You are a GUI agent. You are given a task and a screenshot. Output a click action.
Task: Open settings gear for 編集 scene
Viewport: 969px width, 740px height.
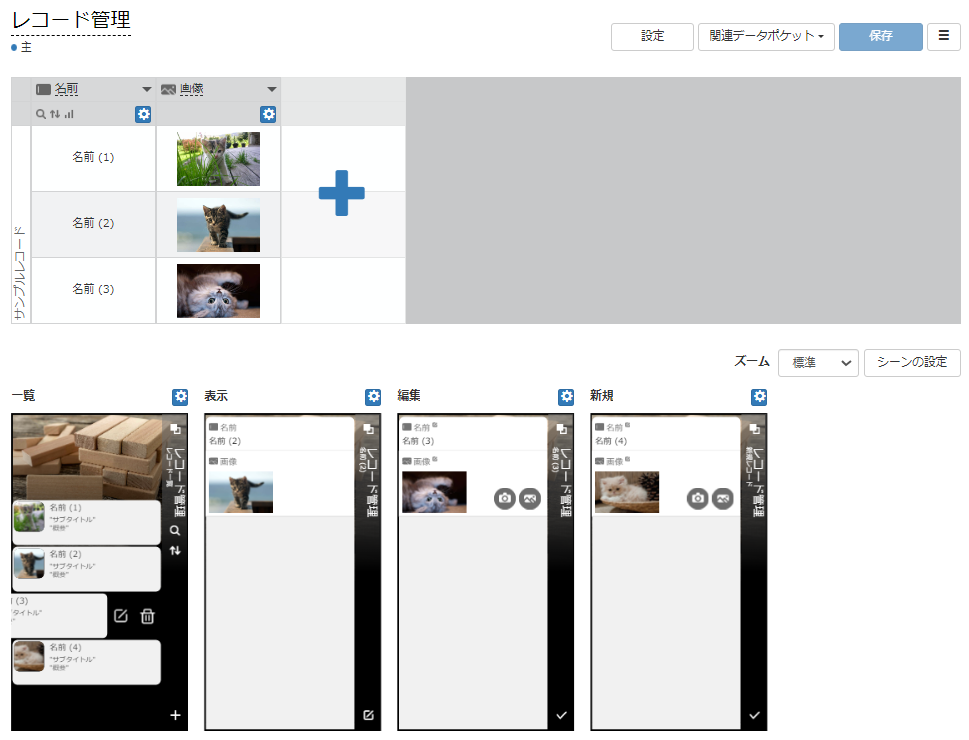[566, 396]
